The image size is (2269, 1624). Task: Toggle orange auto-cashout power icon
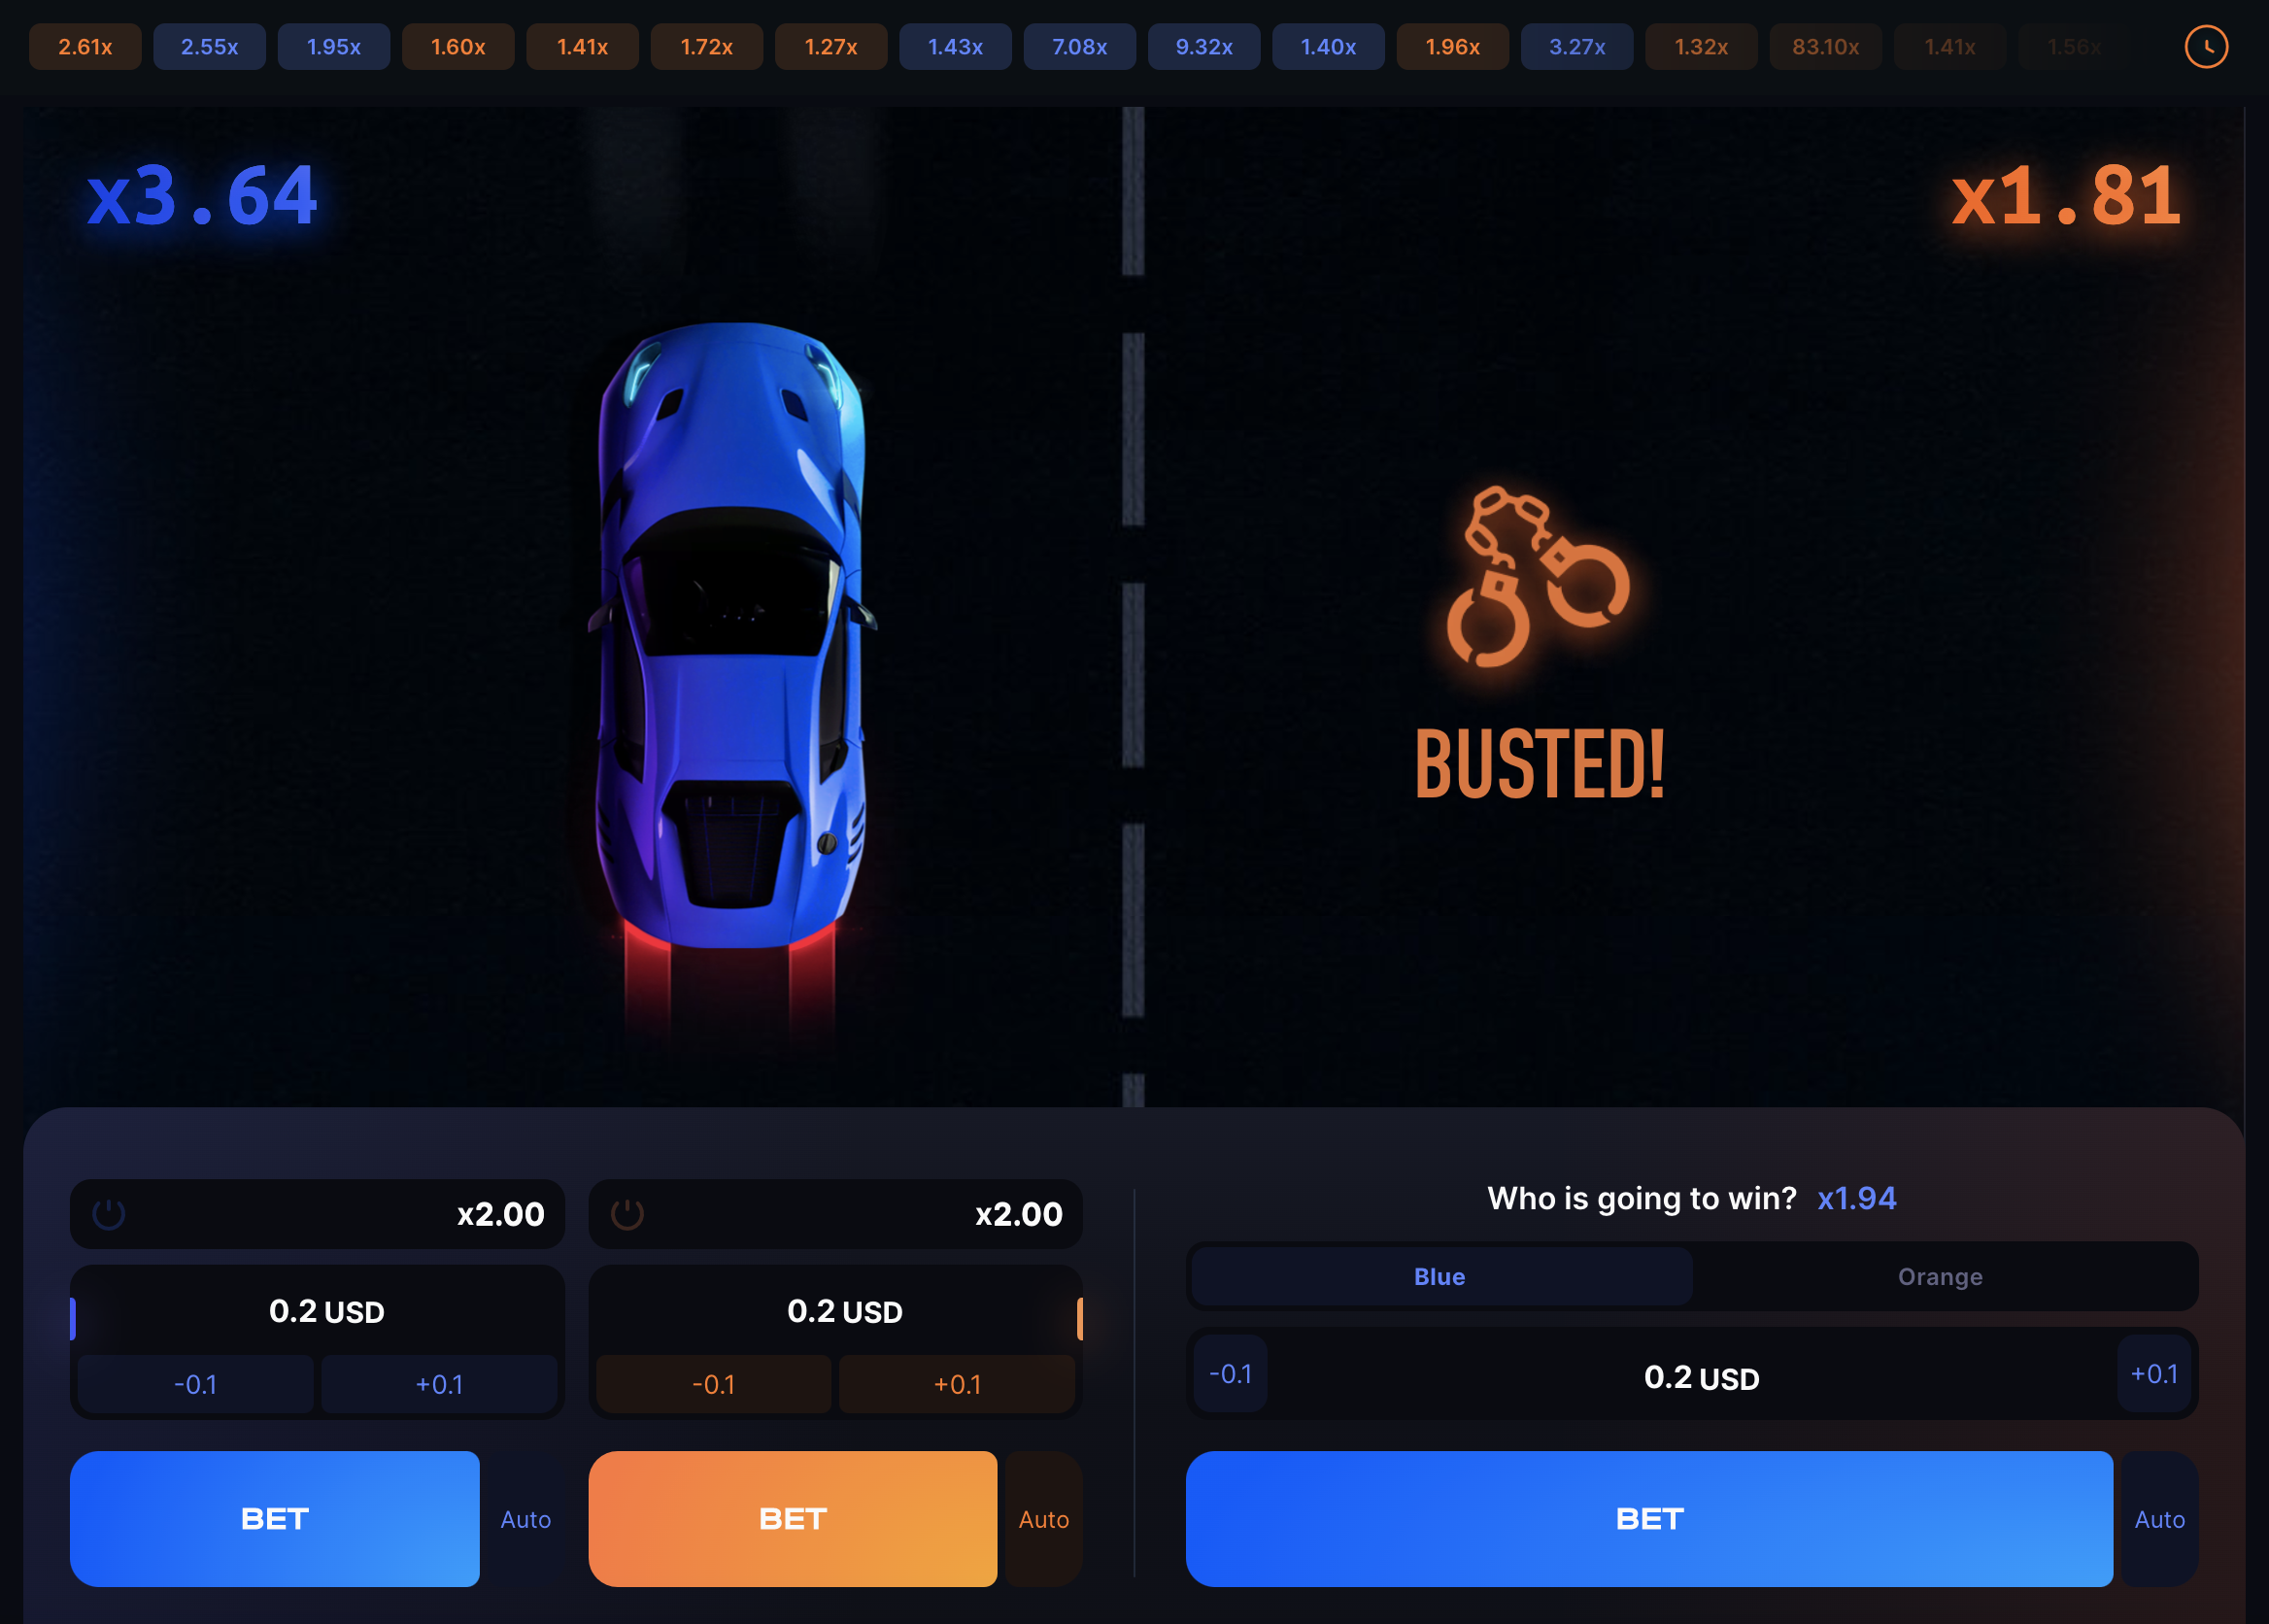(x=627, y=1214)
